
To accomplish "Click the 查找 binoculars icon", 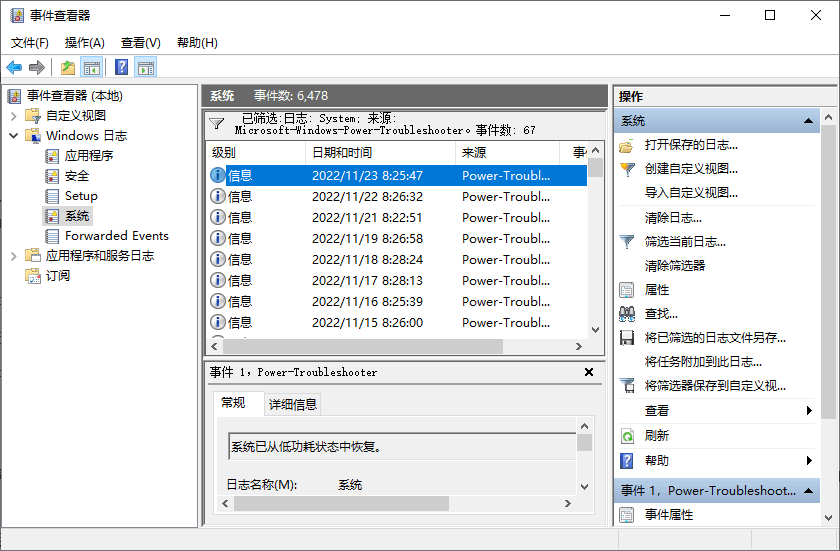I will click(627, 314).
